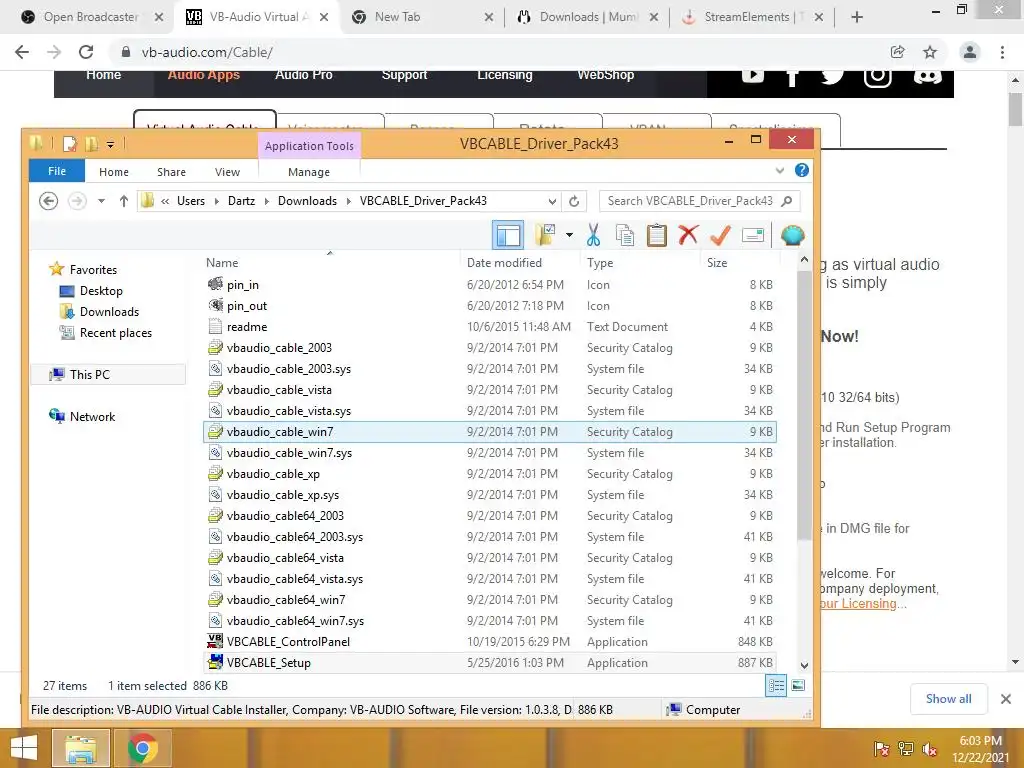Click the Explorer help question mark icon
The height and width of the screenshot is (768, 1024).
tap(802, 170)
